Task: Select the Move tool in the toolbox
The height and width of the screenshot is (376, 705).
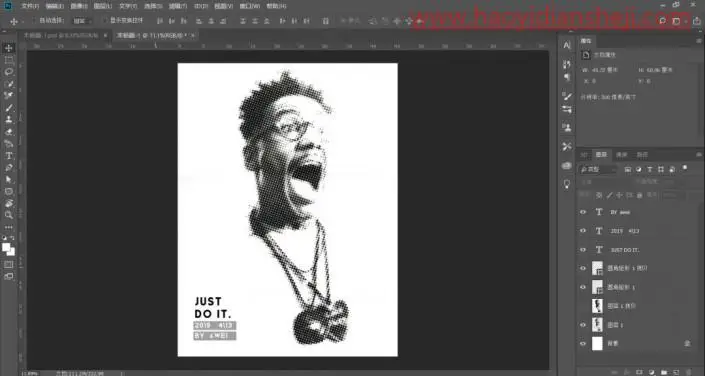Action: click(9, 48)
